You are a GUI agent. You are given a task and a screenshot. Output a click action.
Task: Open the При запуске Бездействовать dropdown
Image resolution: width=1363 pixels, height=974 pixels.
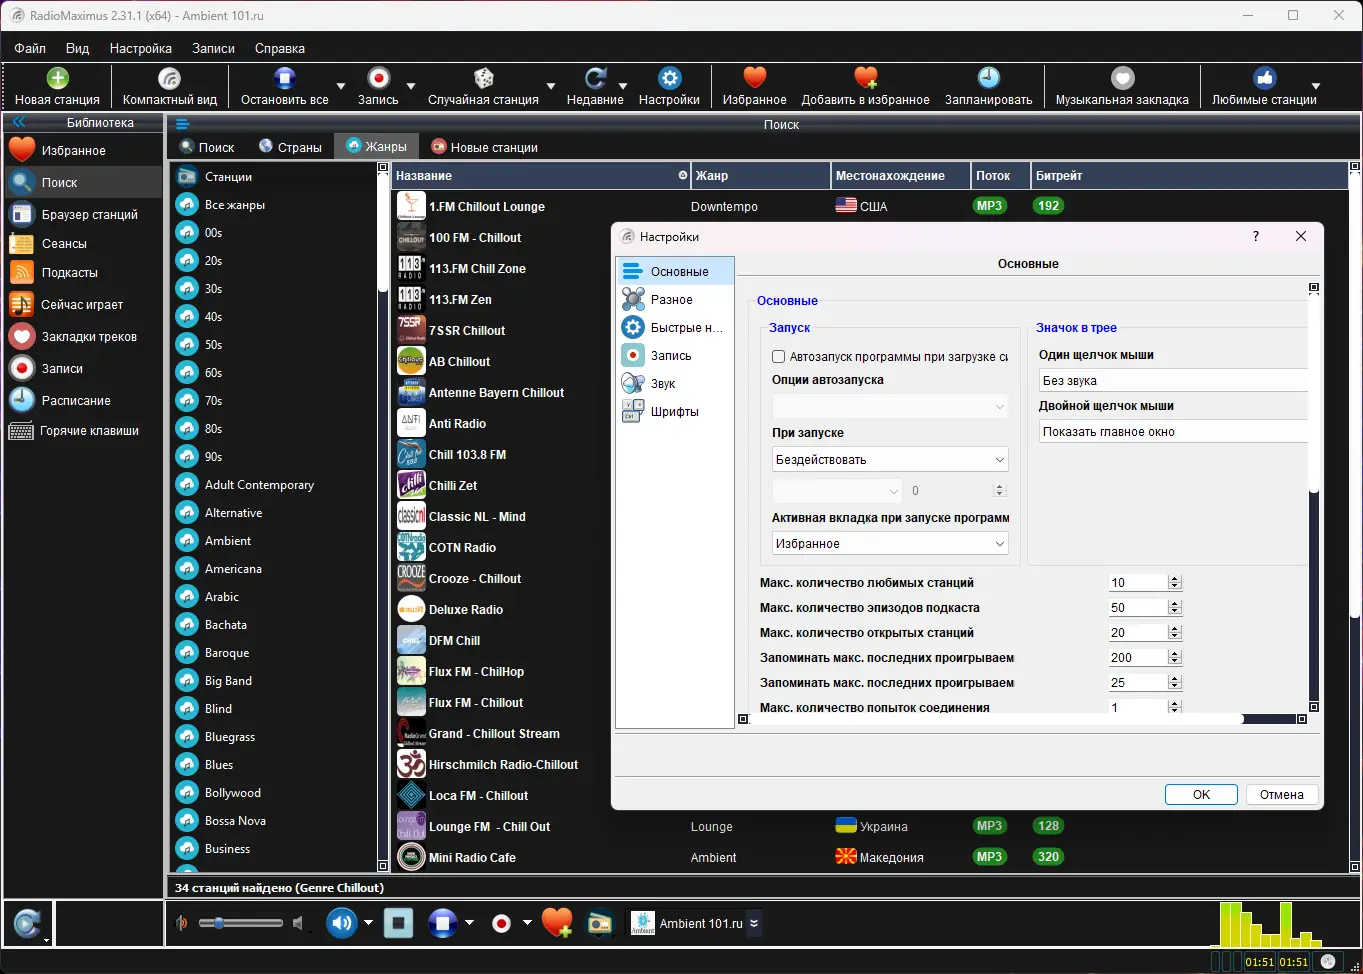point(890,460)
